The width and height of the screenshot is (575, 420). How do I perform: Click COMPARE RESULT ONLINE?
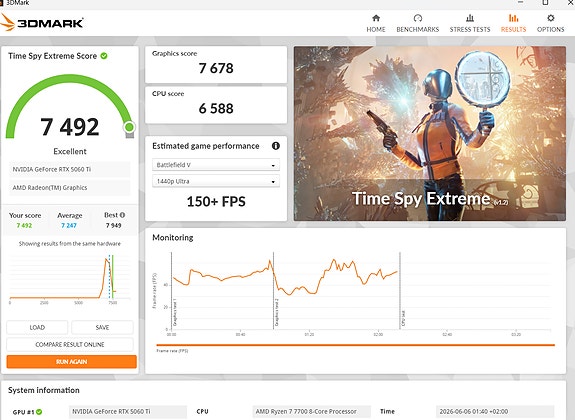[x=70, y=344]
